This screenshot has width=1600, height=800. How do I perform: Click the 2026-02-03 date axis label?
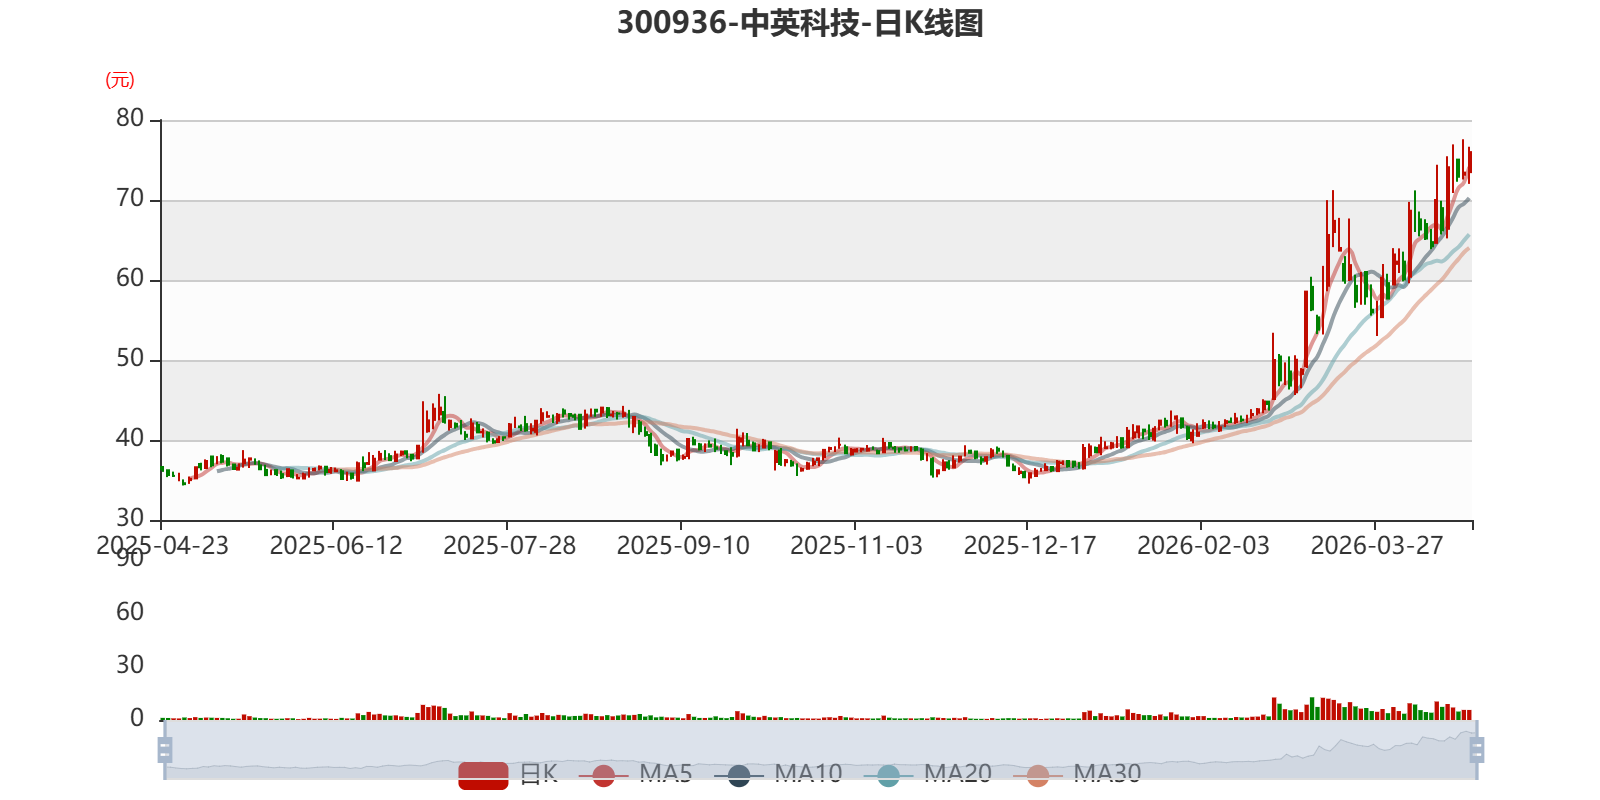click(x=1204, y=546)
